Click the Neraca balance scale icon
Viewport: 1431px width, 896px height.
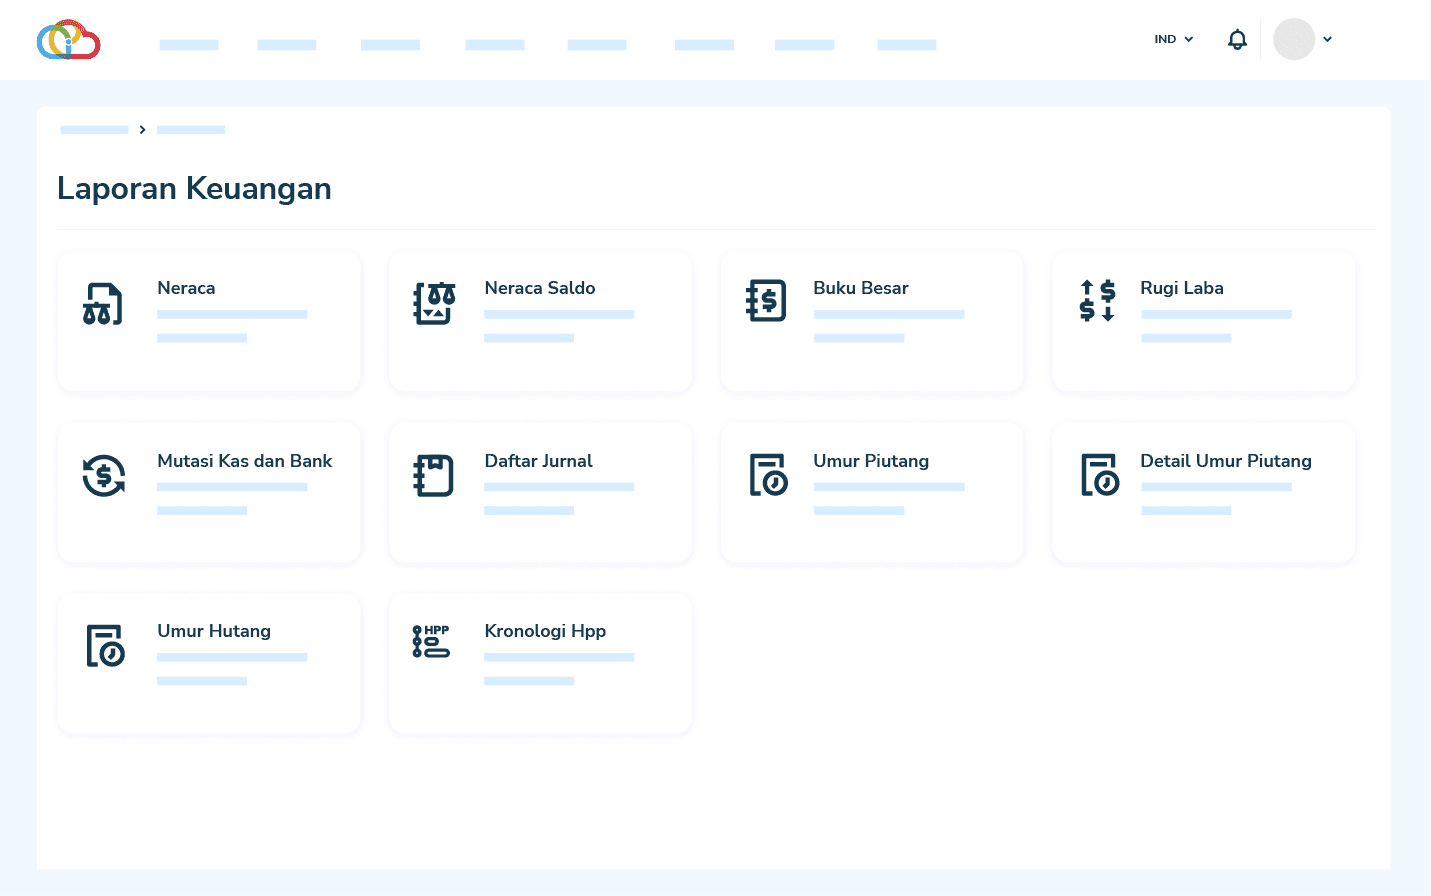point(103,304)
